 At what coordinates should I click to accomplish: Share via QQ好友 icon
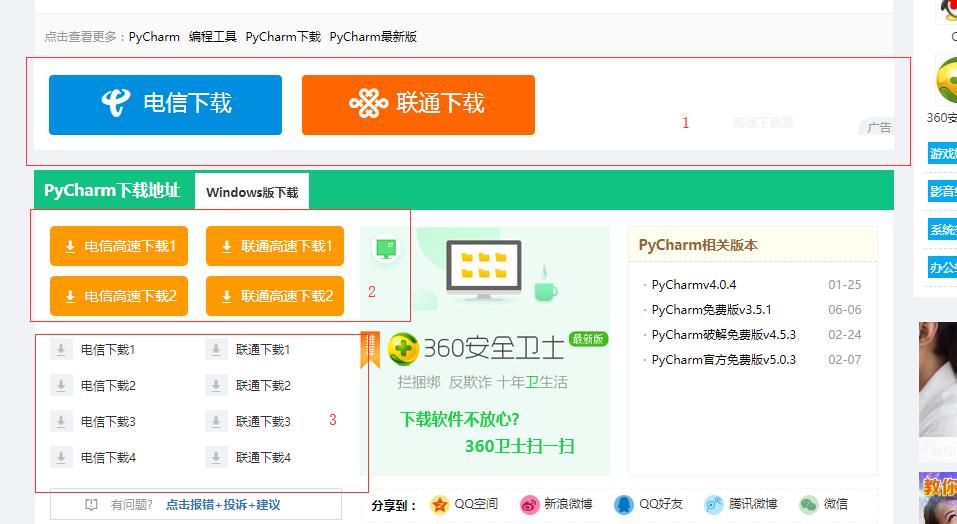click(x=624, y=504)
